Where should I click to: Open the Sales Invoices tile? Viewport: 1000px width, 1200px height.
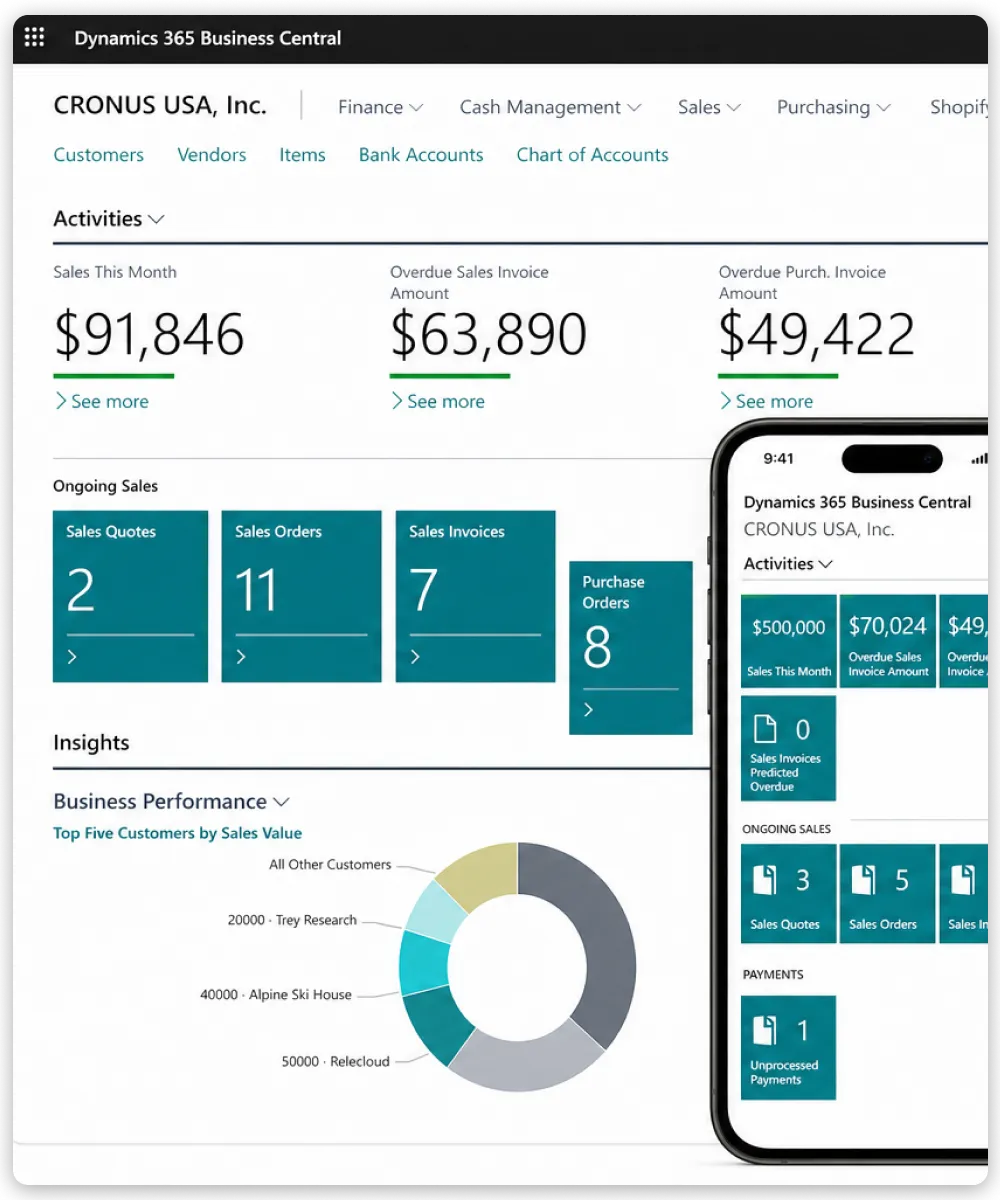click(475, 596)
